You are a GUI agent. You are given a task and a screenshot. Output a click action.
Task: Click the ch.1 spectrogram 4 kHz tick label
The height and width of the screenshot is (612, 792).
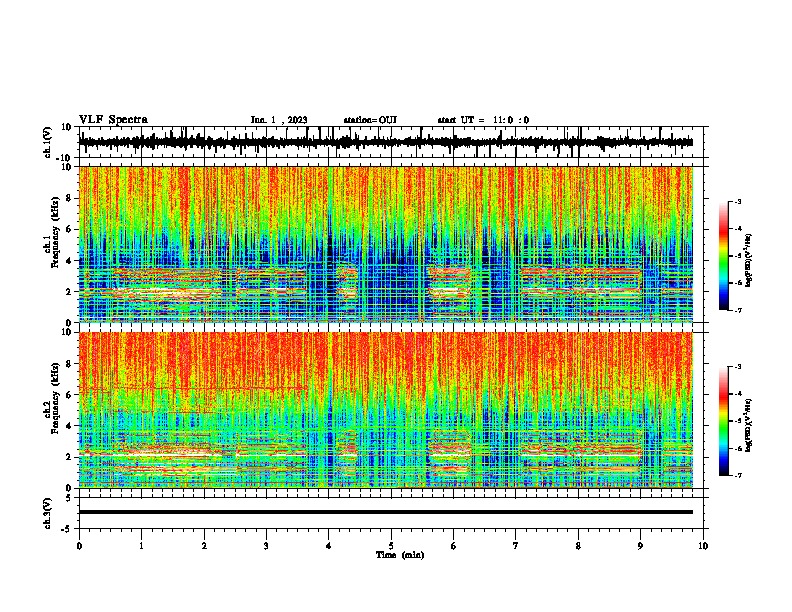click(x=69, y=261)
